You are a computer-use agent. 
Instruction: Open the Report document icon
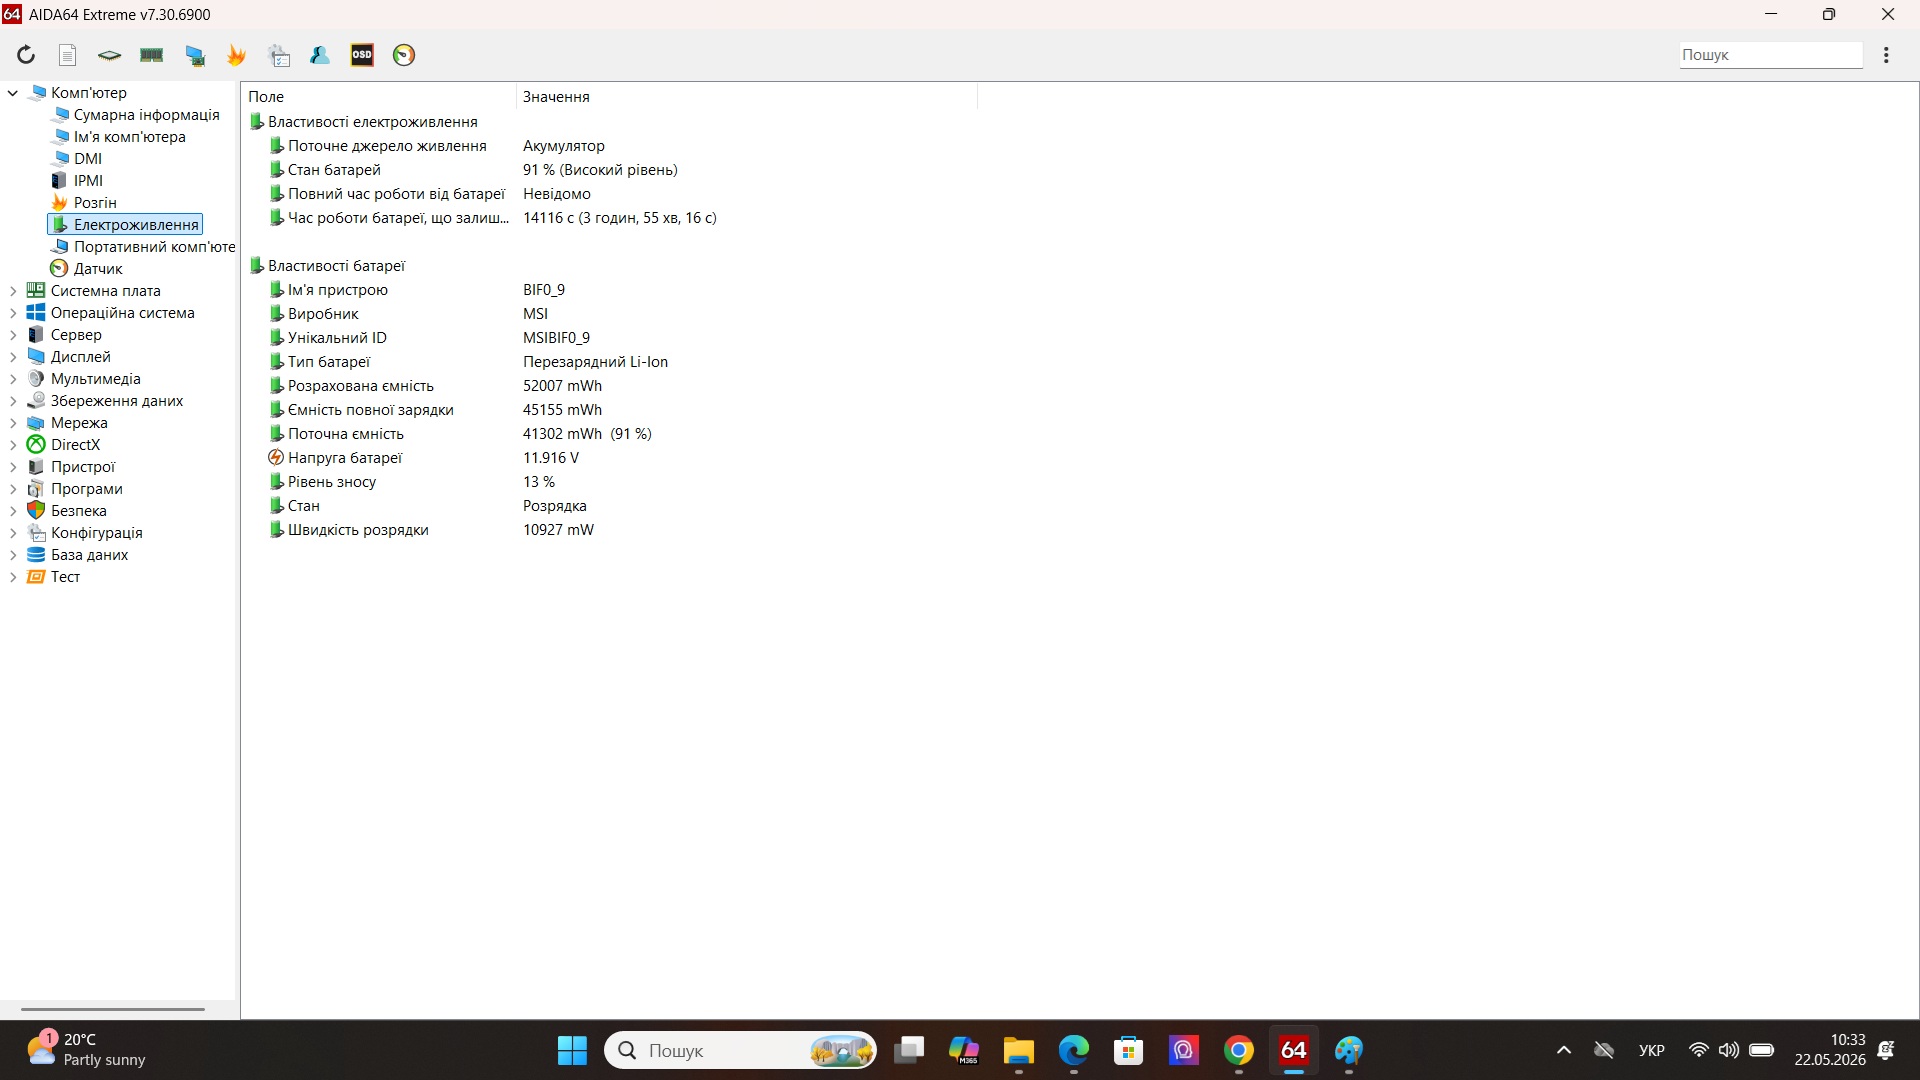pyautogui.click(x=68, y=55)
